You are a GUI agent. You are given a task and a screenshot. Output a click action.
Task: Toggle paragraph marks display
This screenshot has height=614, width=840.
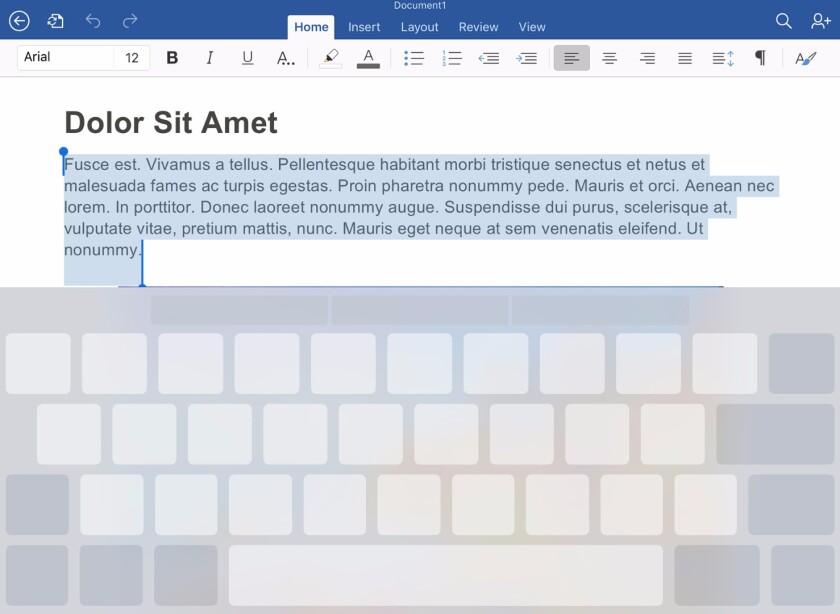(x=760, y=57)
